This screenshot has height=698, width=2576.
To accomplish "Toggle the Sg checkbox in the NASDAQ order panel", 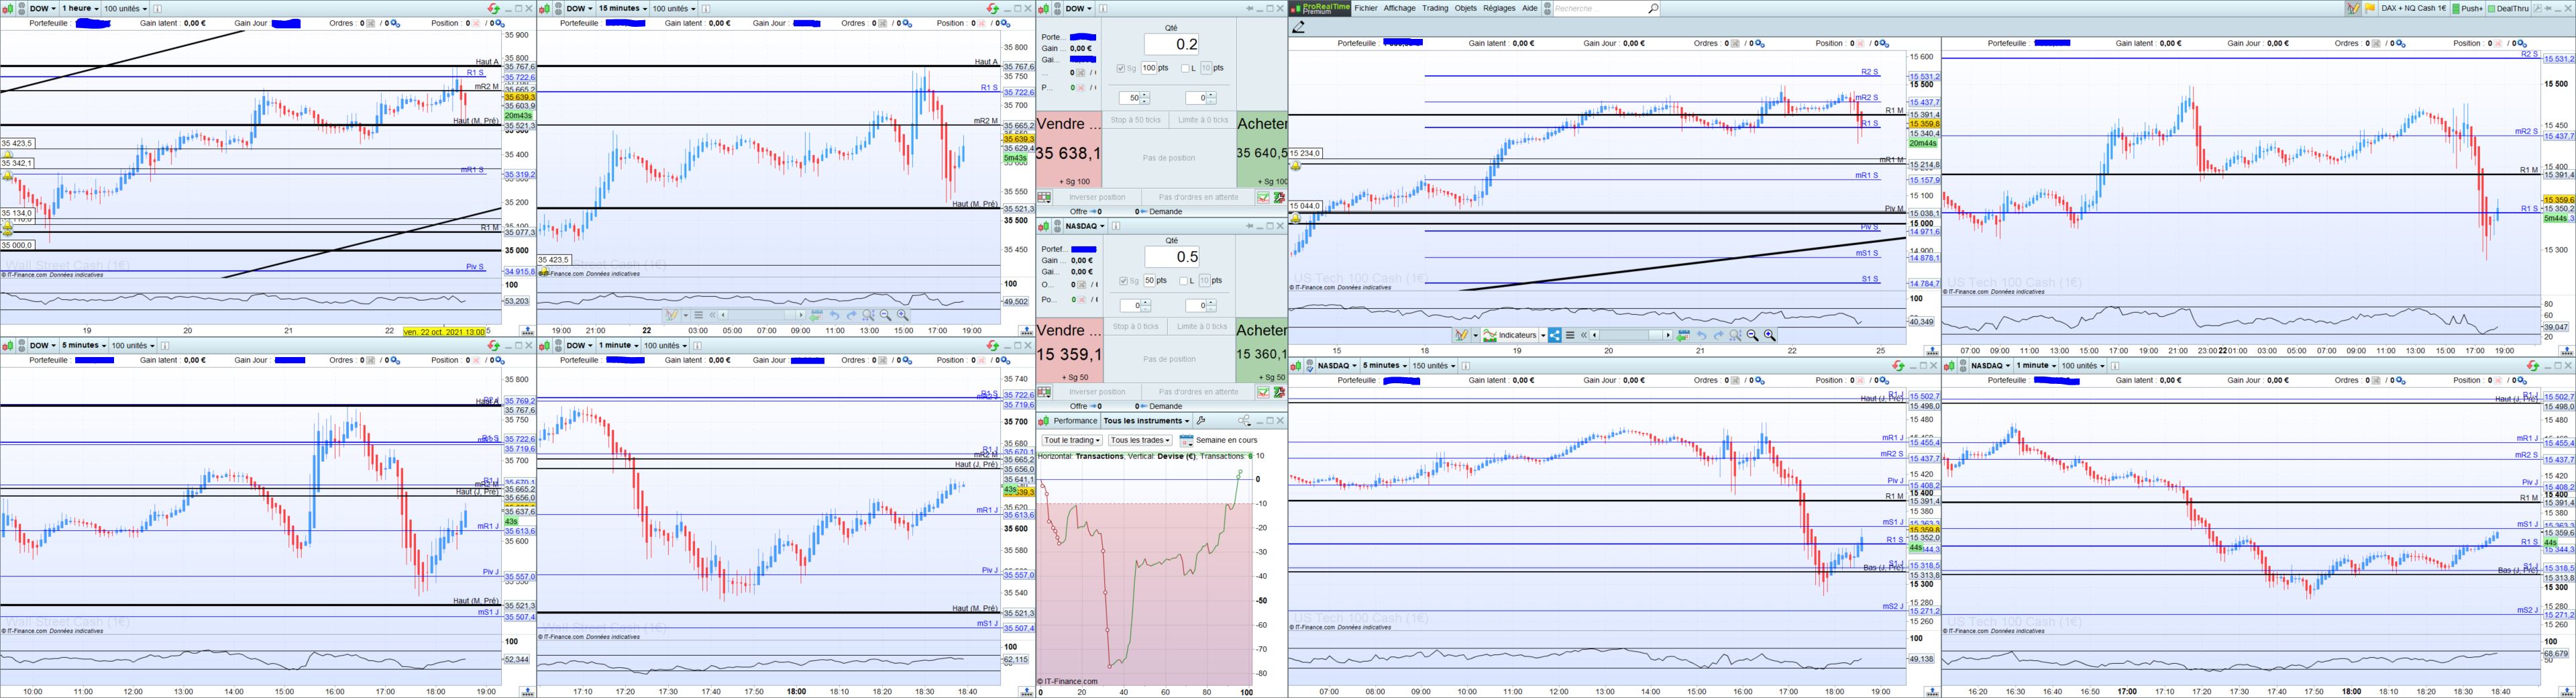I will [x=1123, y=281].
